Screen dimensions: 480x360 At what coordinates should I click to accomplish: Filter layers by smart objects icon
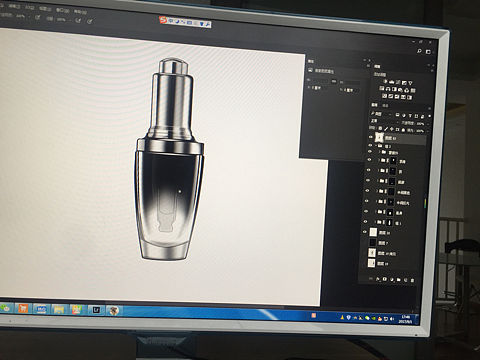coord(422,116)
